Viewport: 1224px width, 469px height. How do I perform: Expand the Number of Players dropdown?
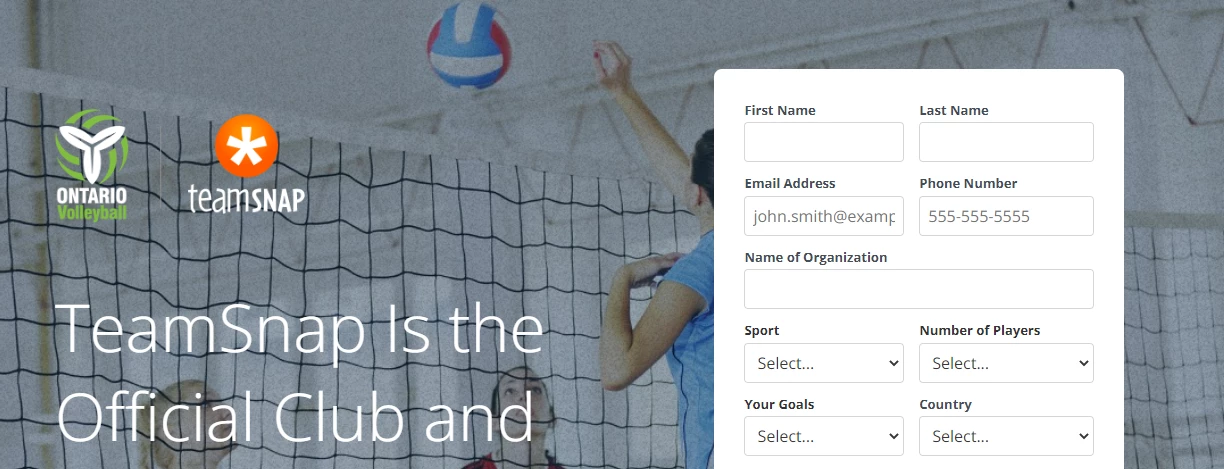tap(1006, 363)
